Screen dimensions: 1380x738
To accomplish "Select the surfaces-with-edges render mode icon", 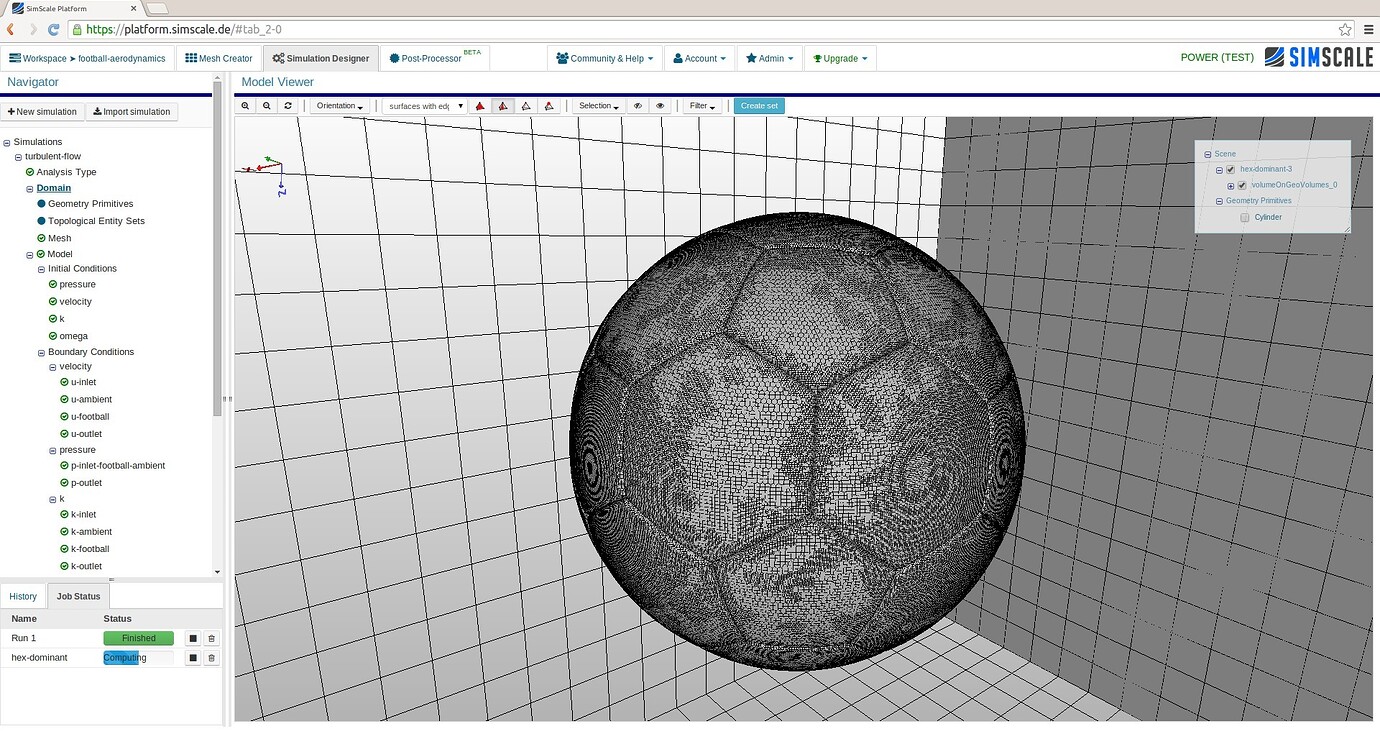I will click(502, 105).
